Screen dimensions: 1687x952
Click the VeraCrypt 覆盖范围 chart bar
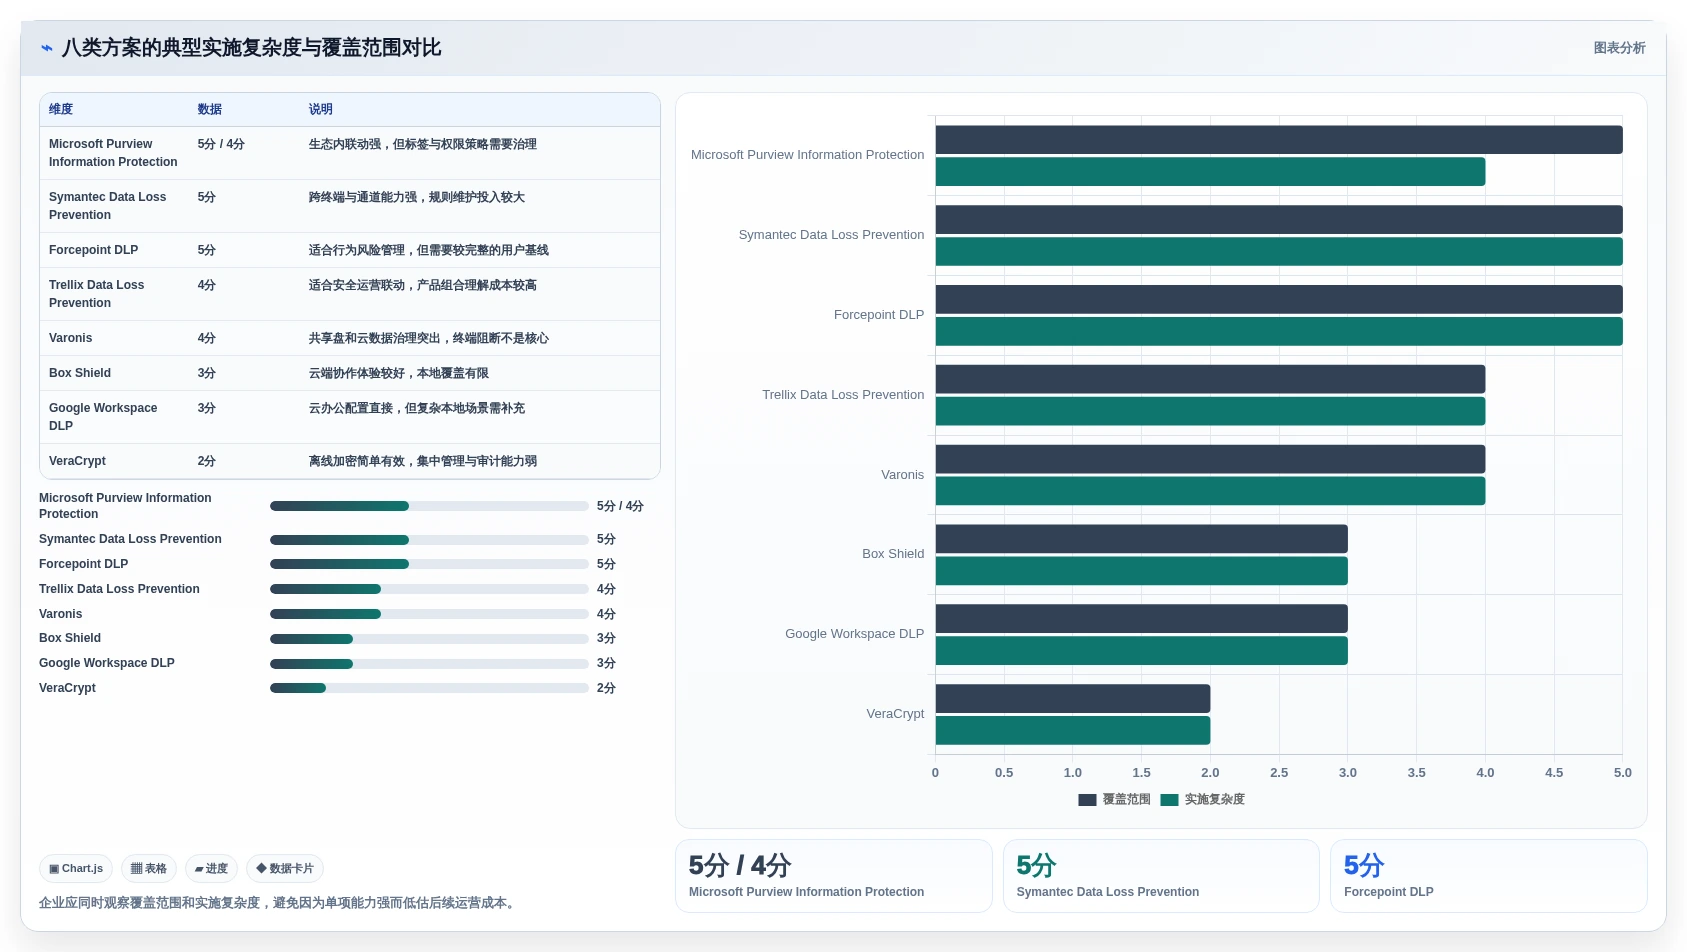pyautogui.click(x=1073, y=699)
